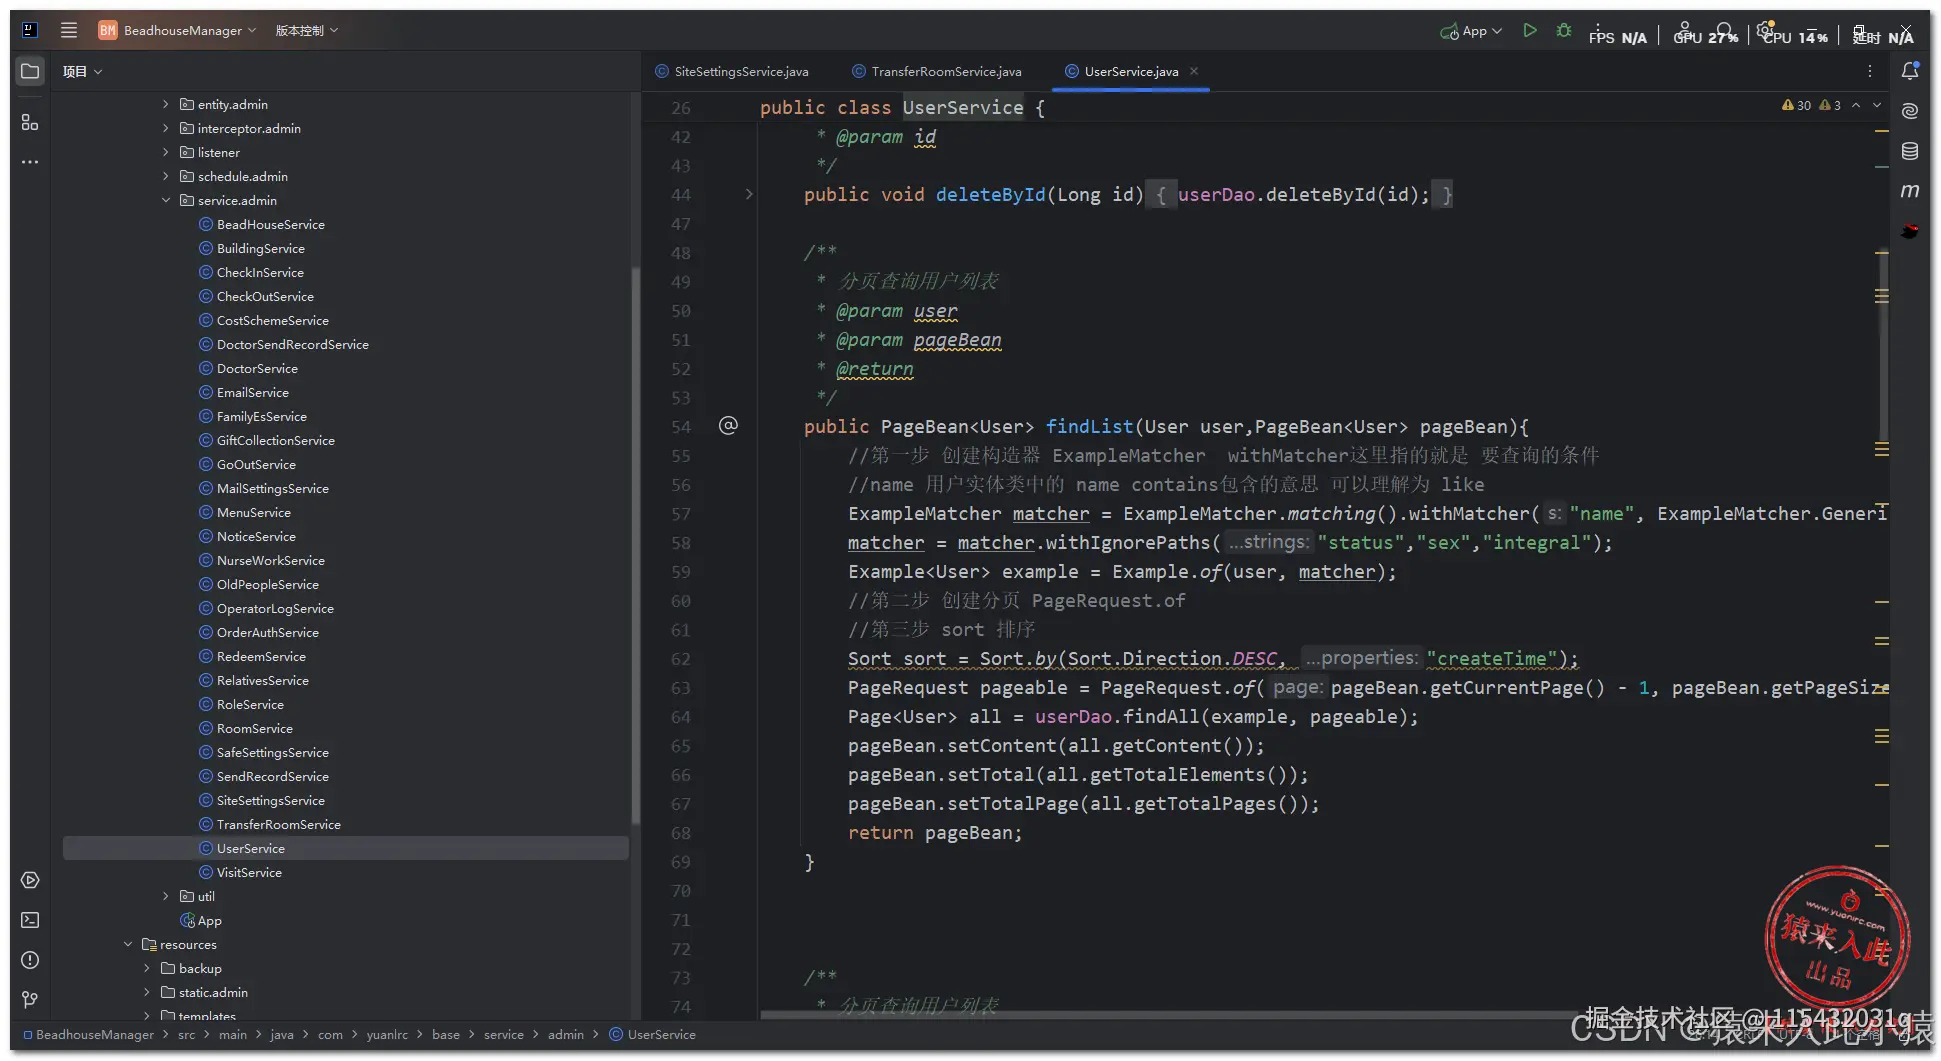Click BeadhouseManager breadcrumb in status bar

(95, 1034)
